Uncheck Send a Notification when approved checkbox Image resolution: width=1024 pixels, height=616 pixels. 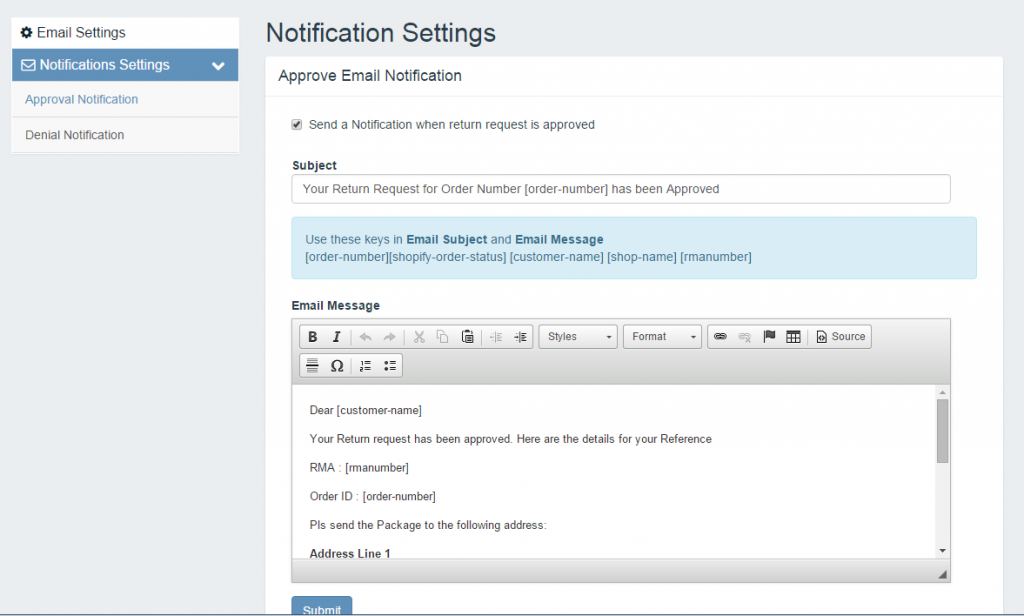click(x=297, y=125)
